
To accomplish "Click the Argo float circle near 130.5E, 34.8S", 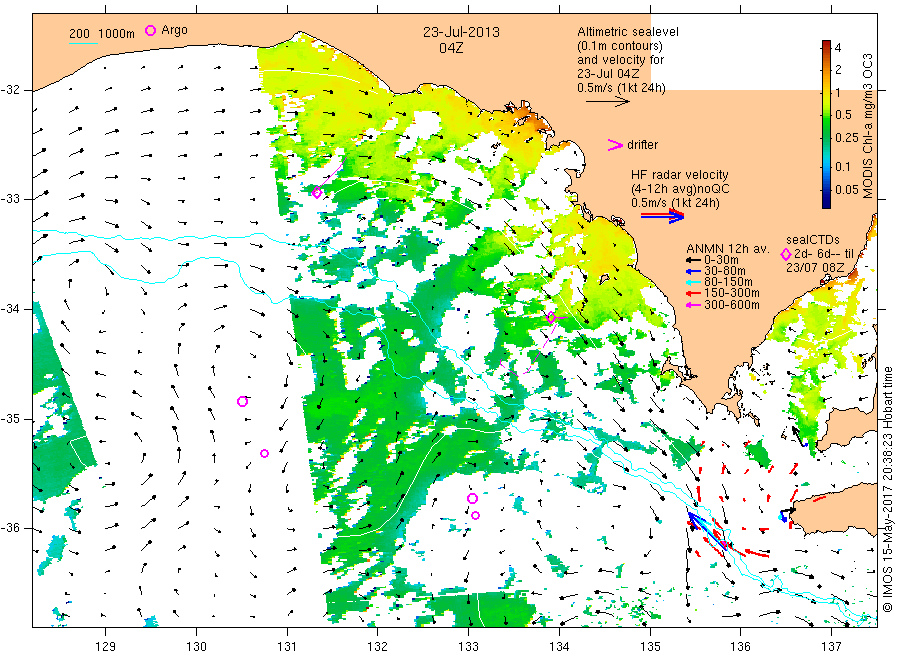I will pyautogui.click(x=242, y=401).
